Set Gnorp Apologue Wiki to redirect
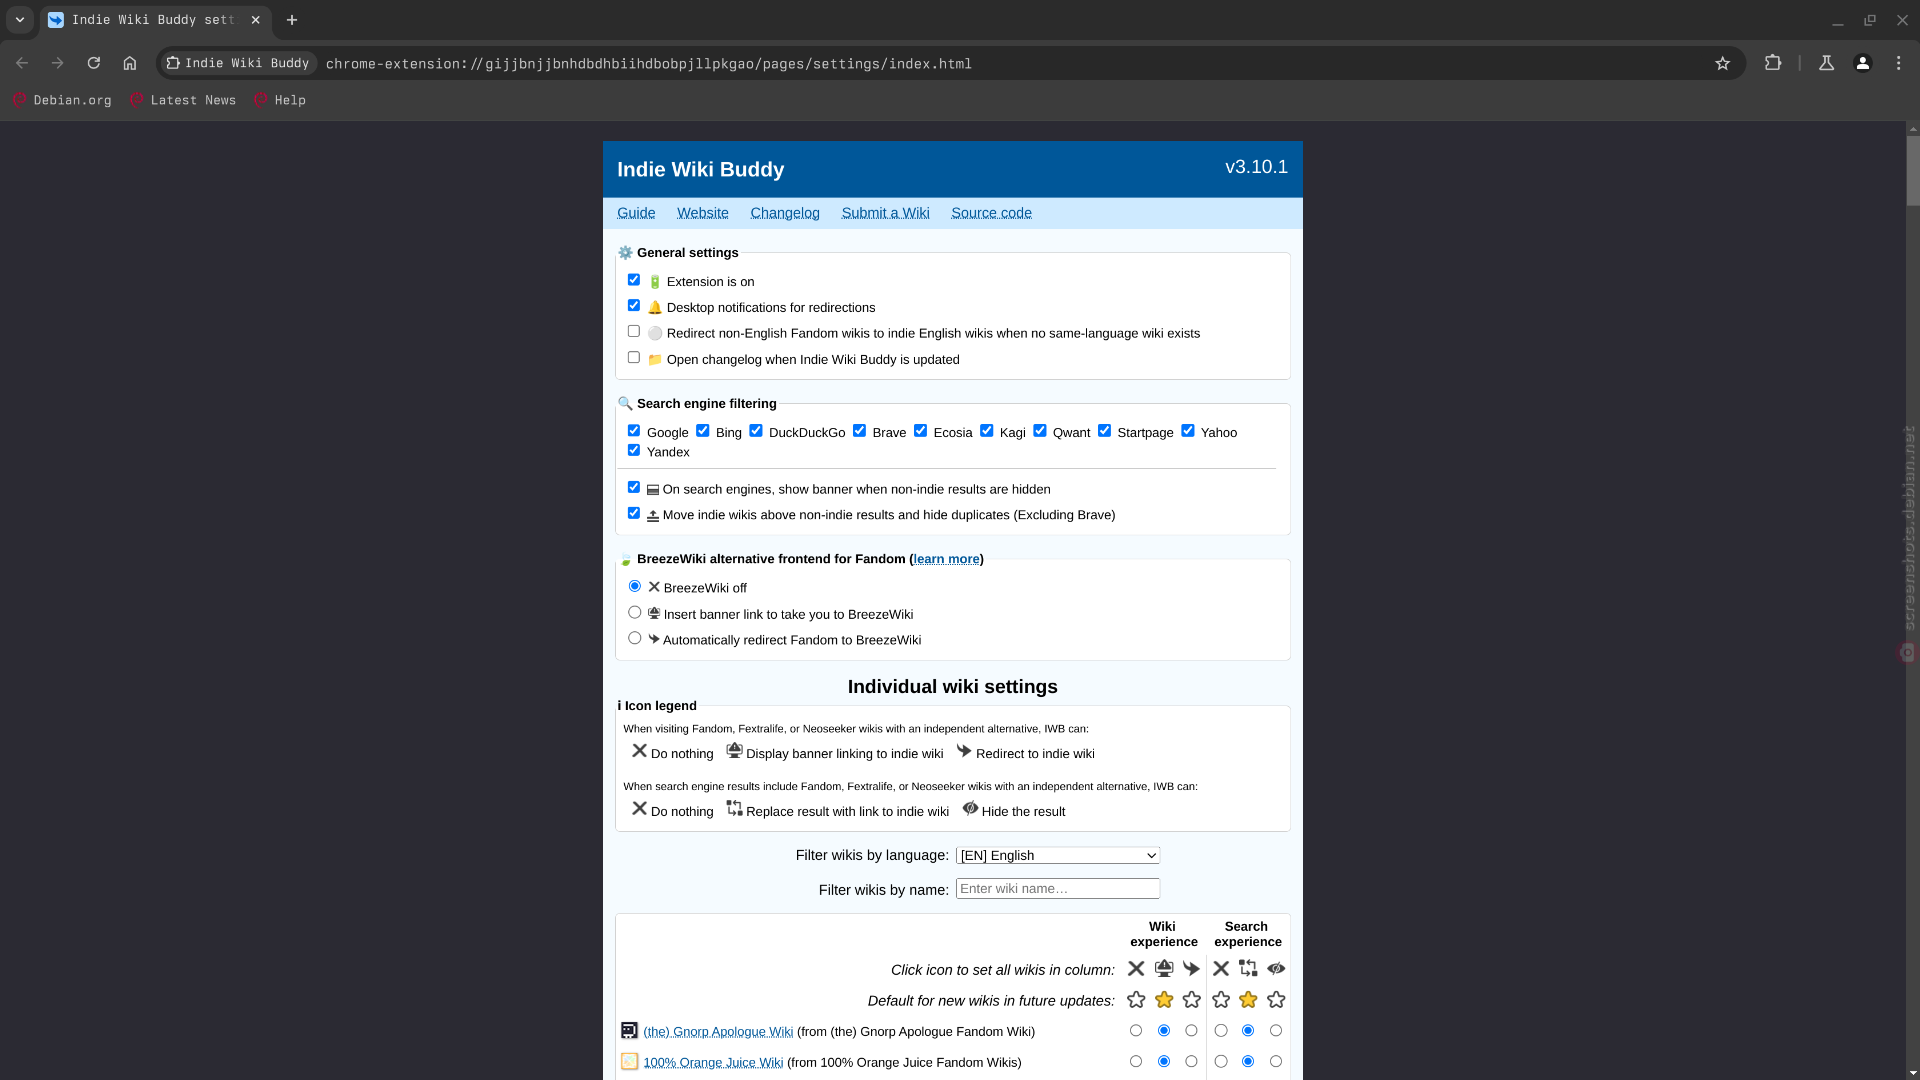Viewport: 1920px width, 1080px height. [1191, 1031]
